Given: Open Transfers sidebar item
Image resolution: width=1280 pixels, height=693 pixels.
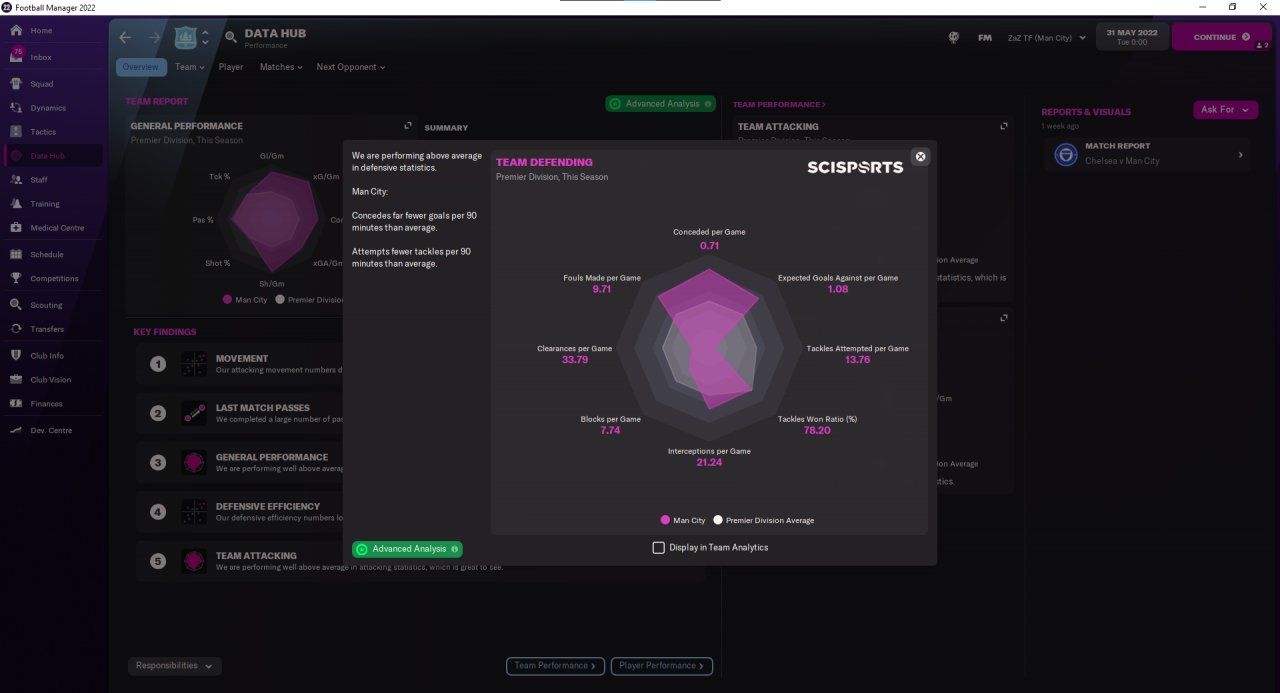Looking at the screenshot, I should (x=46, y=329).
